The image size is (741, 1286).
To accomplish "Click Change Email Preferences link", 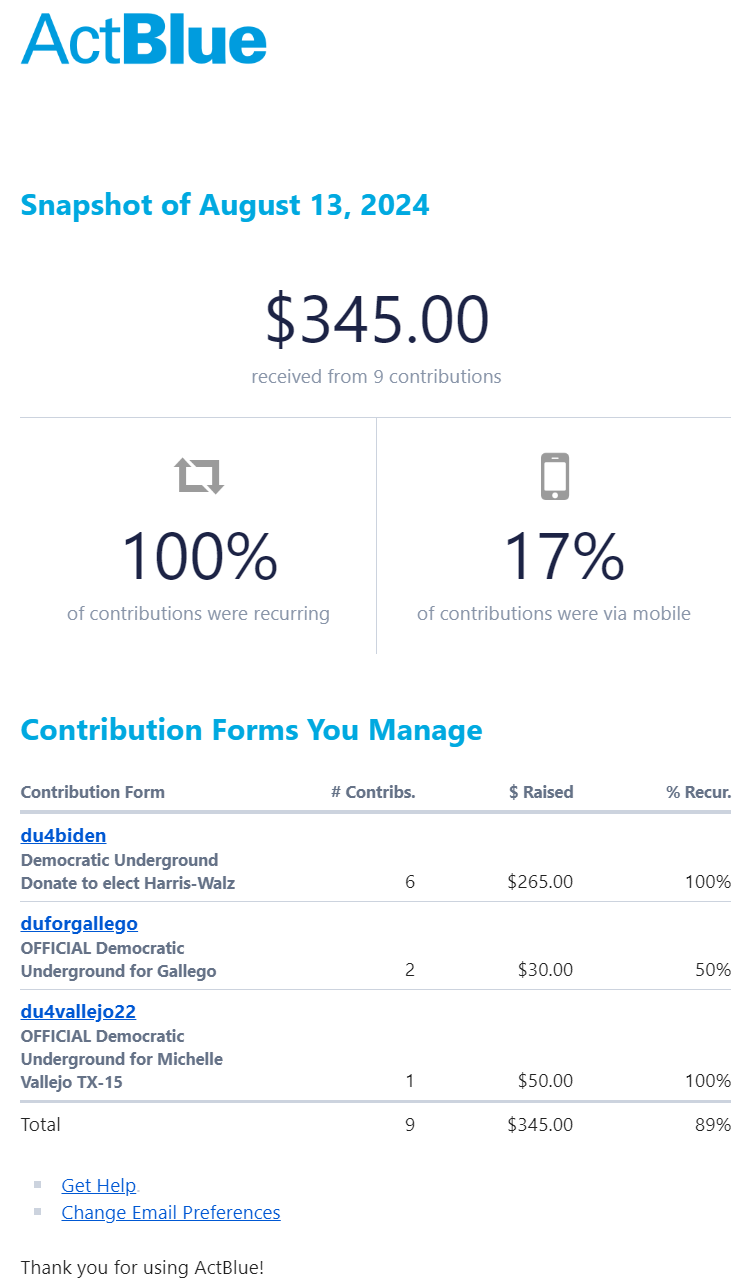I will (x=171, y=1212).
